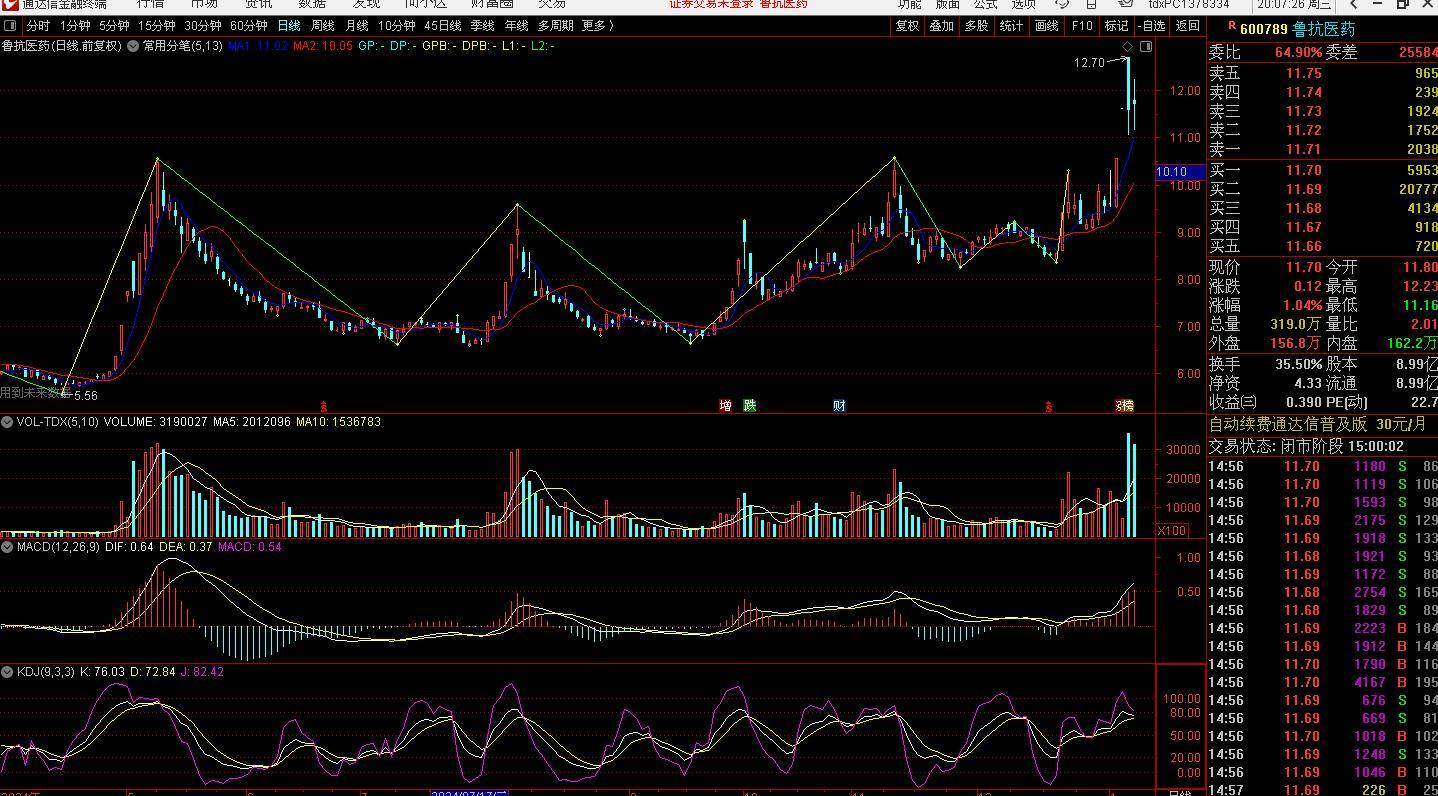Toggle the left sidebar panel icon
Screen dimensions: 1438x796
(11, 26)
